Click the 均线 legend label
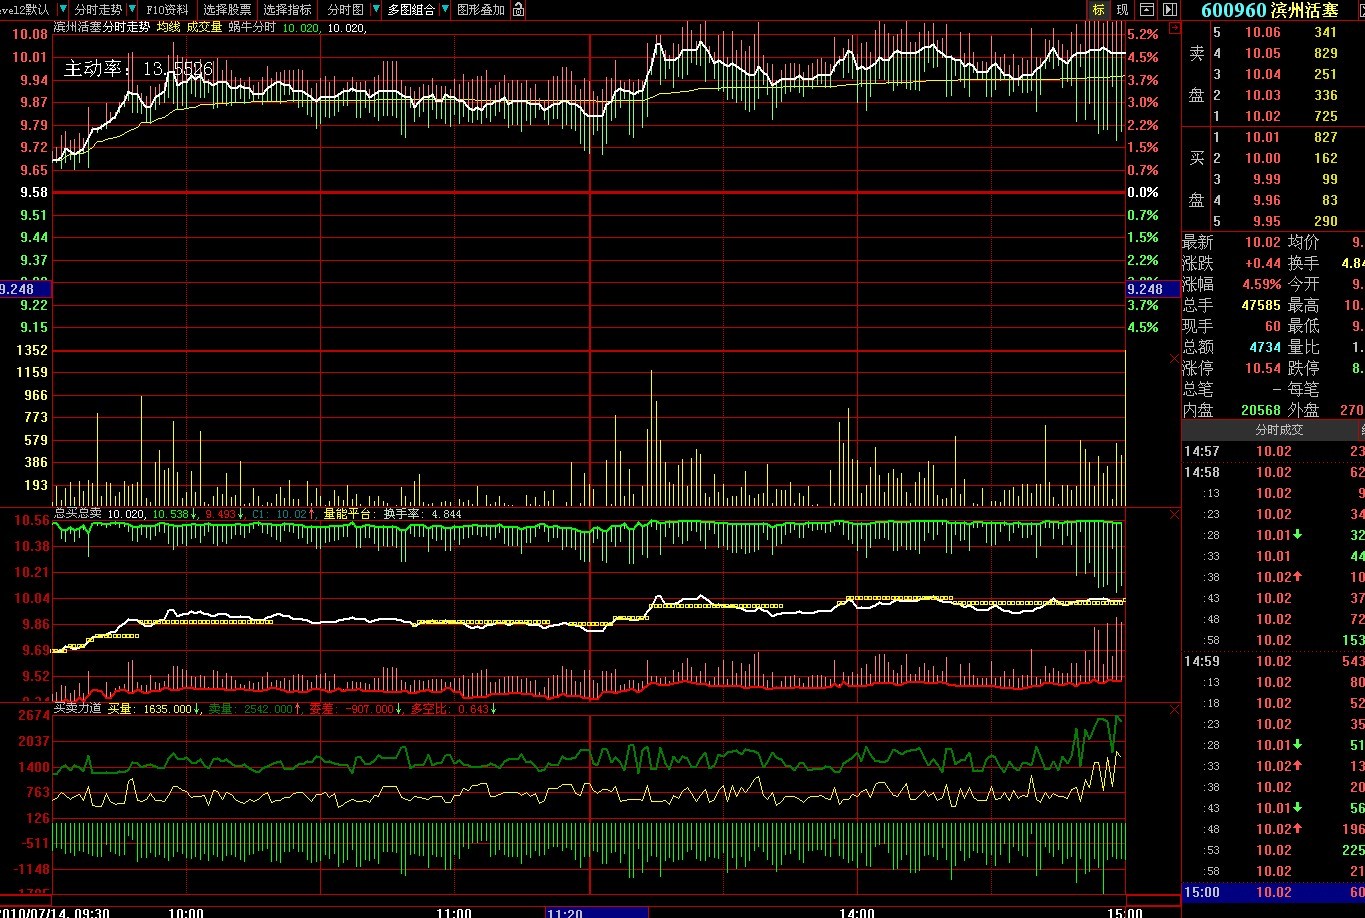This screenshot has width=1365, height=918. pos(168,28)
